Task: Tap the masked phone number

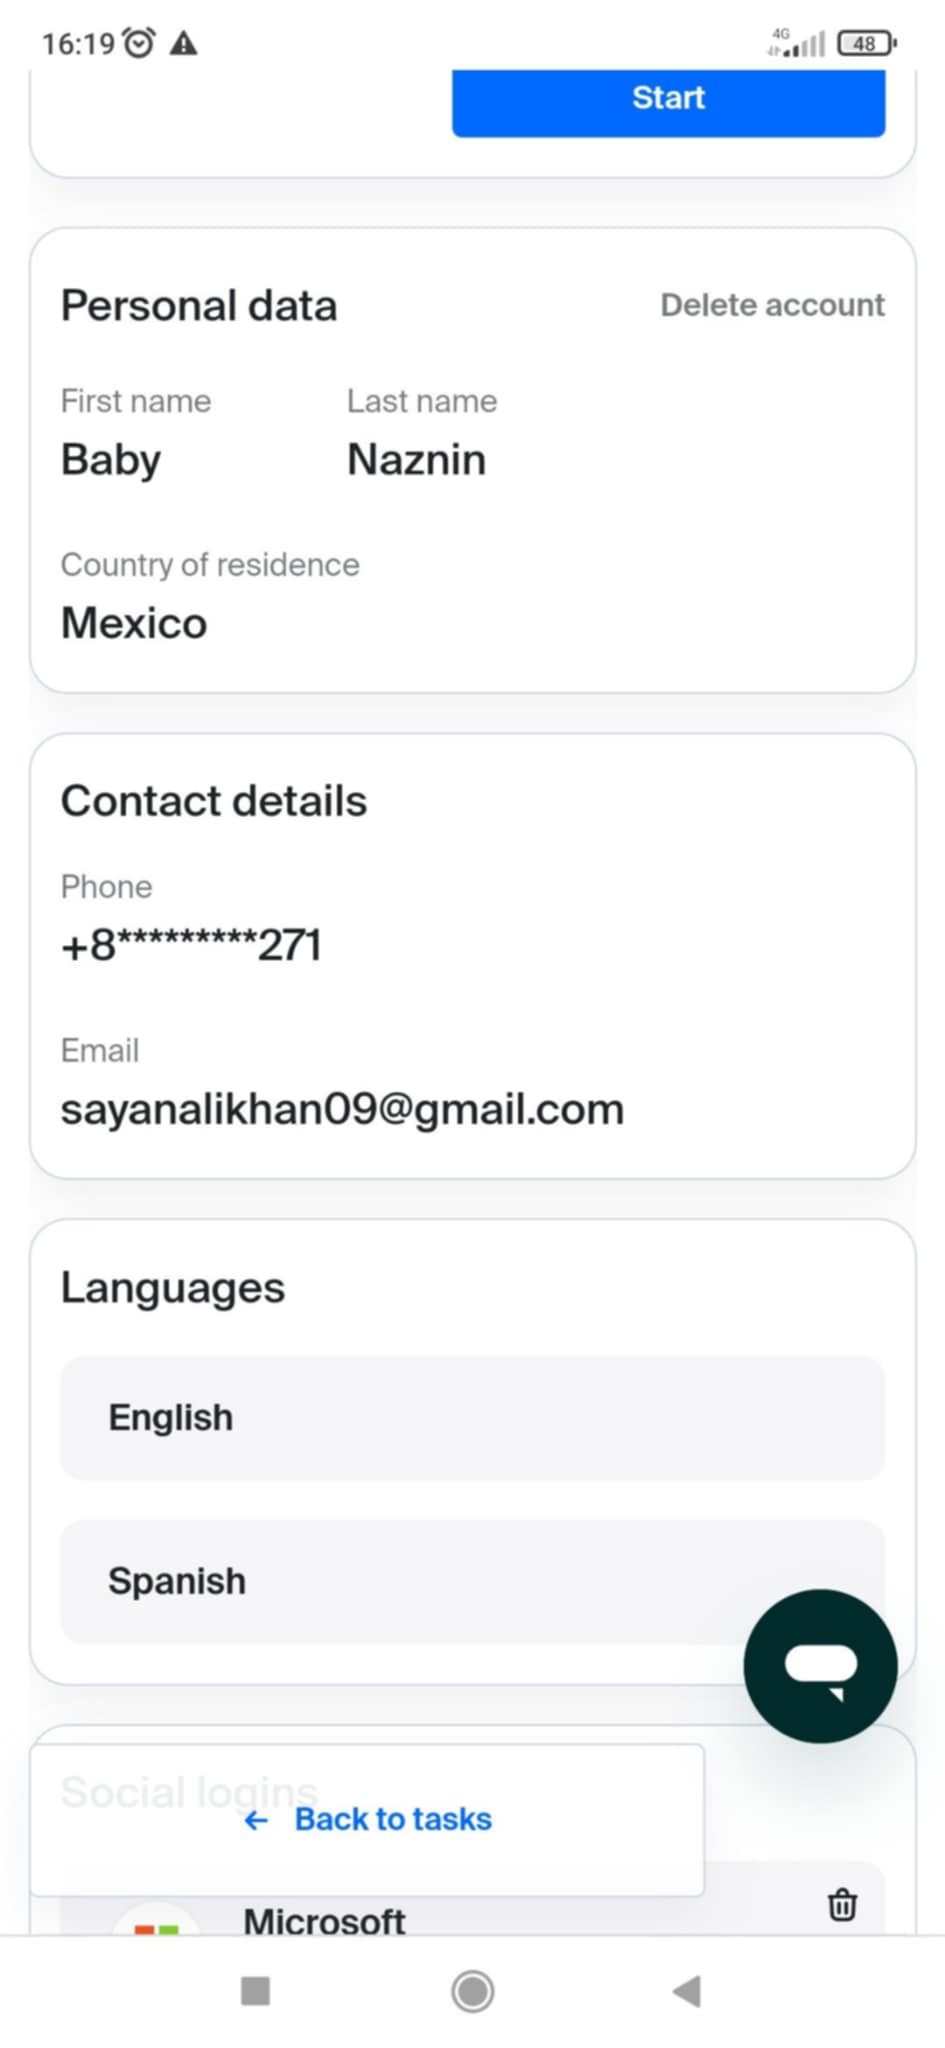Action: (191, 945)
